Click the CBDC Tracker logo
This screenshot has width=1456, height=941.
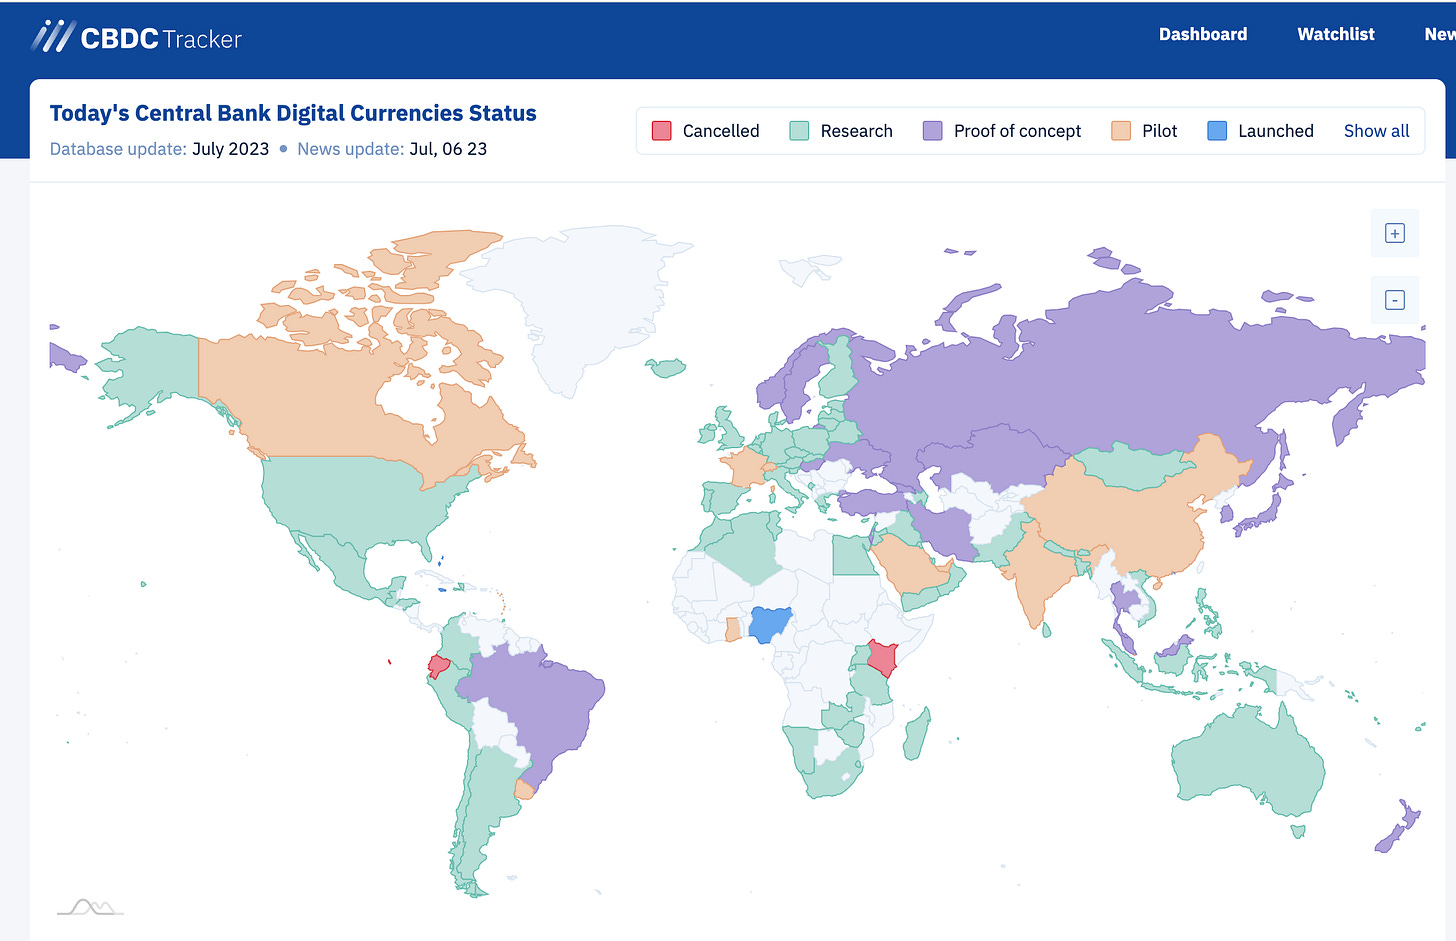tap(136, 38)
